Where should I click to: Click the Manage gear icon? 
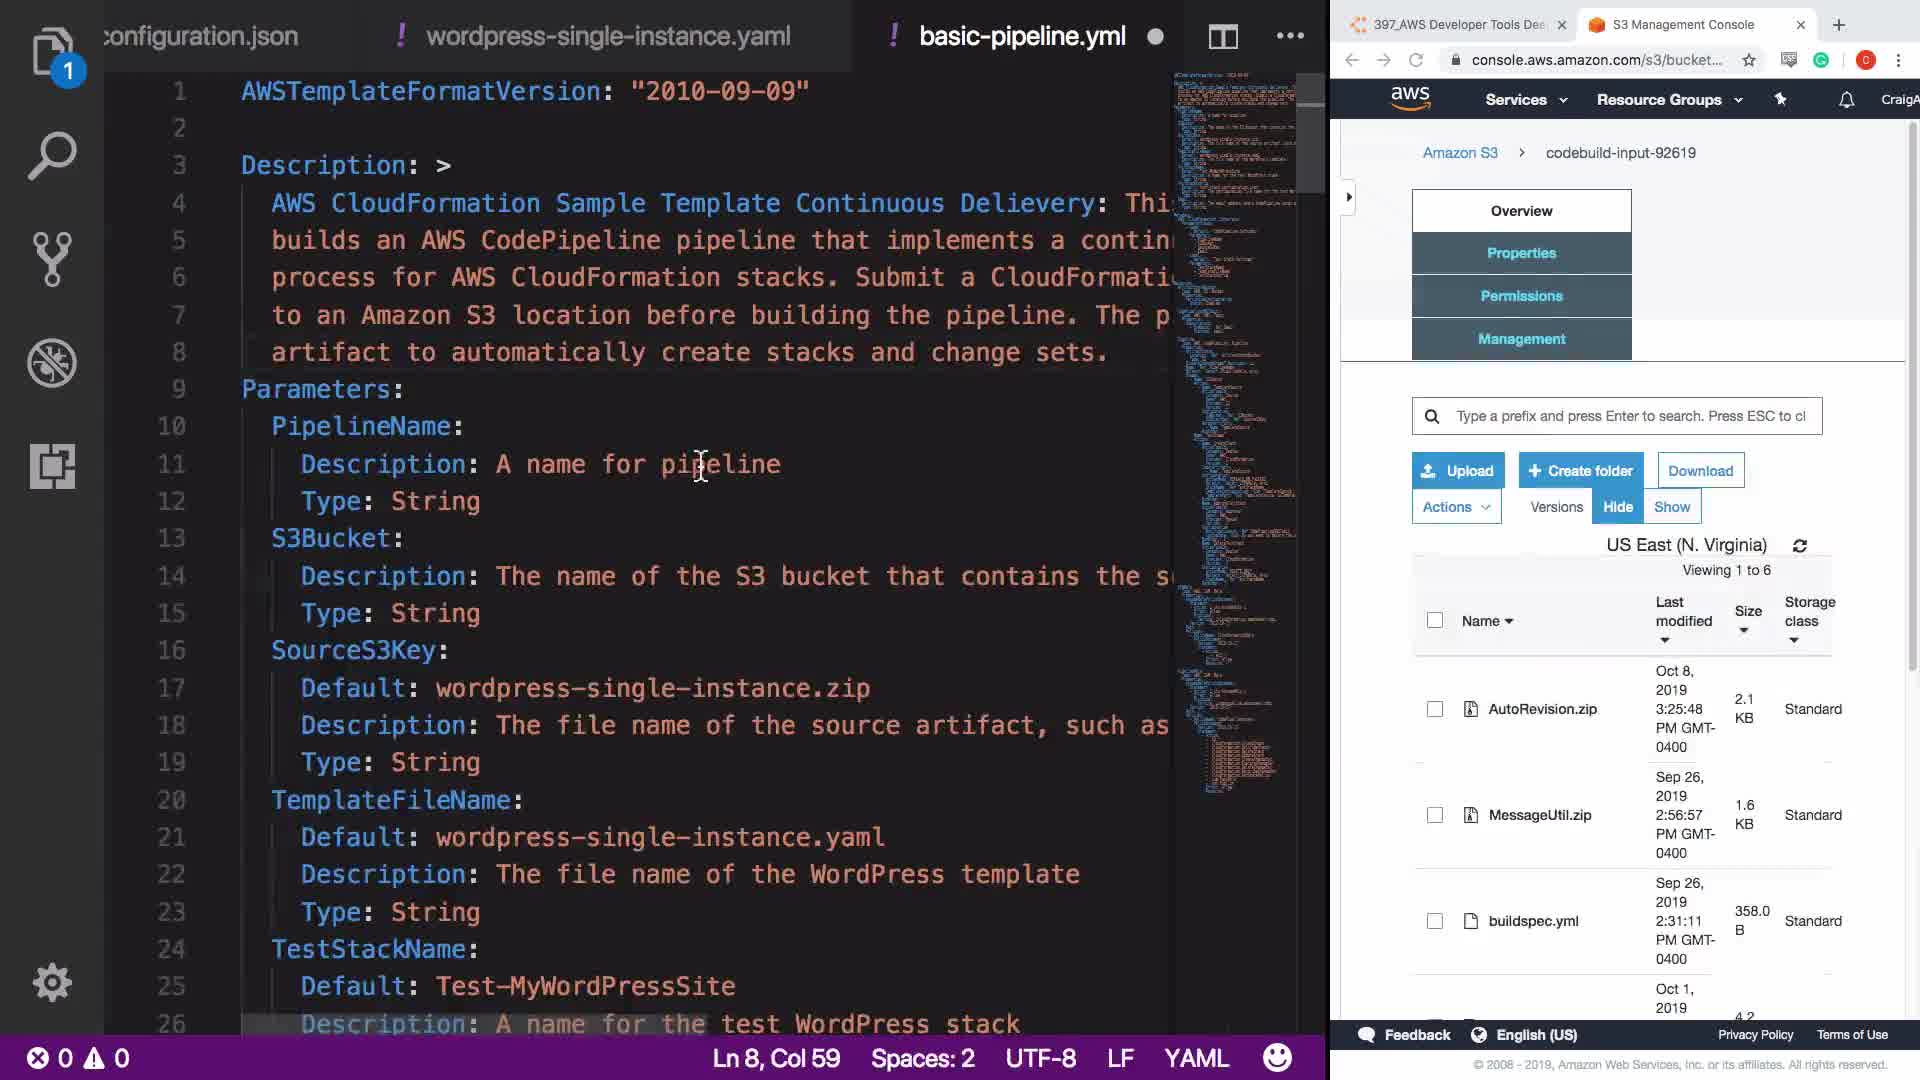51,982
